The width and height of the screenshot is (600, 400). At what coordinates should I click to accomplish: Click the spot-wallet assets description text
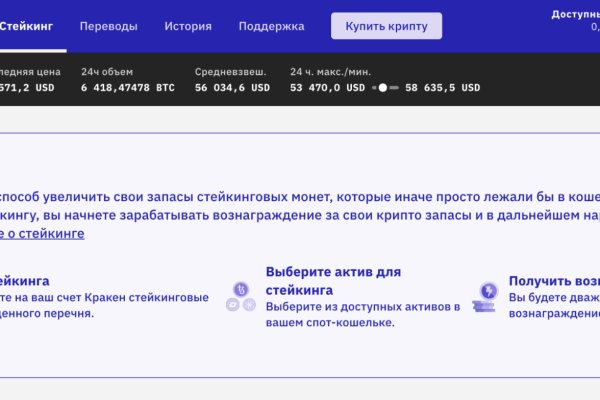tap(362, 314)
